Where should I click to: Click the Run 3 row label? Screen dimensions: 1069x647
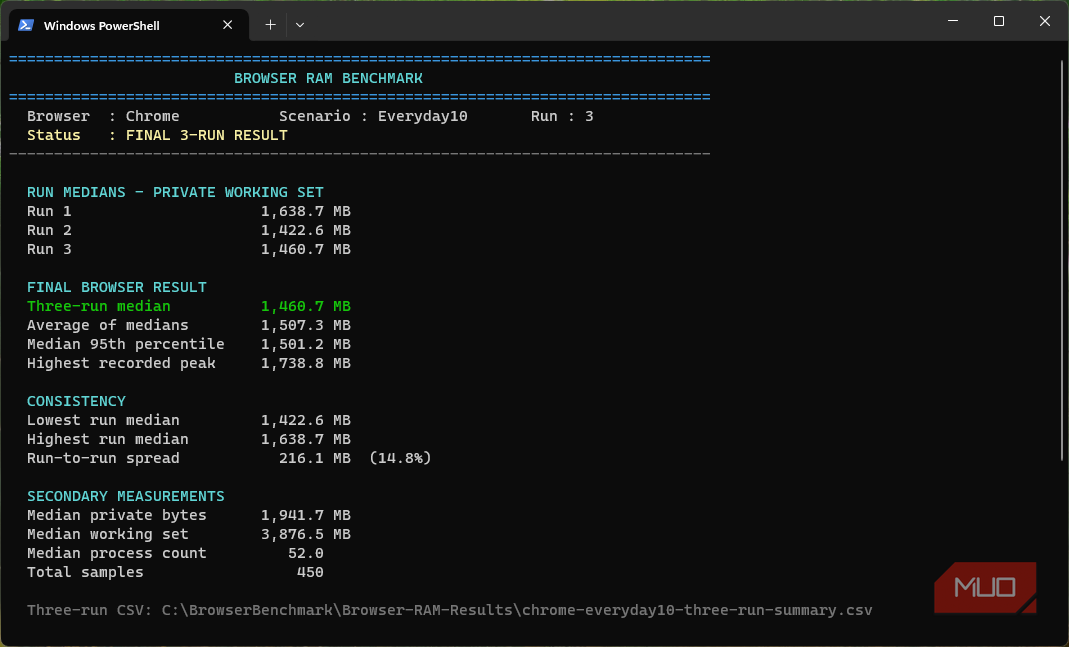coord(49,250)
